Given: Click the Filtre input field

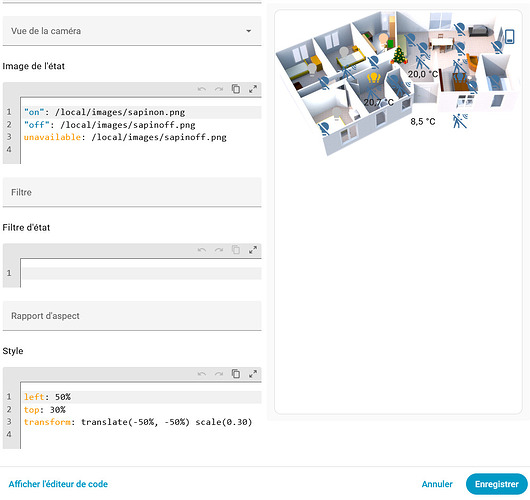Looking at the screenshot, I should click(132, 192).
